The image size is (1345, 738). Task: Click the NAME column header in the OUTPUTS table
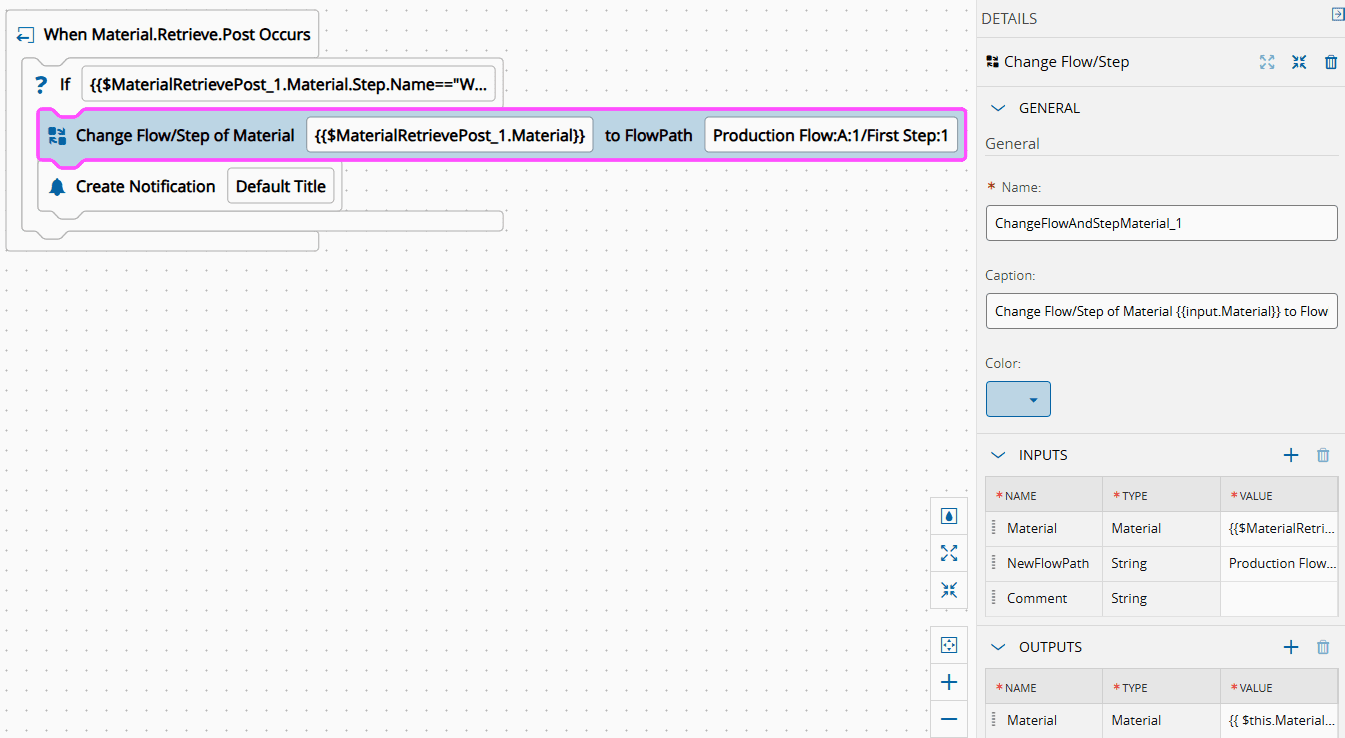point(1045,687)
